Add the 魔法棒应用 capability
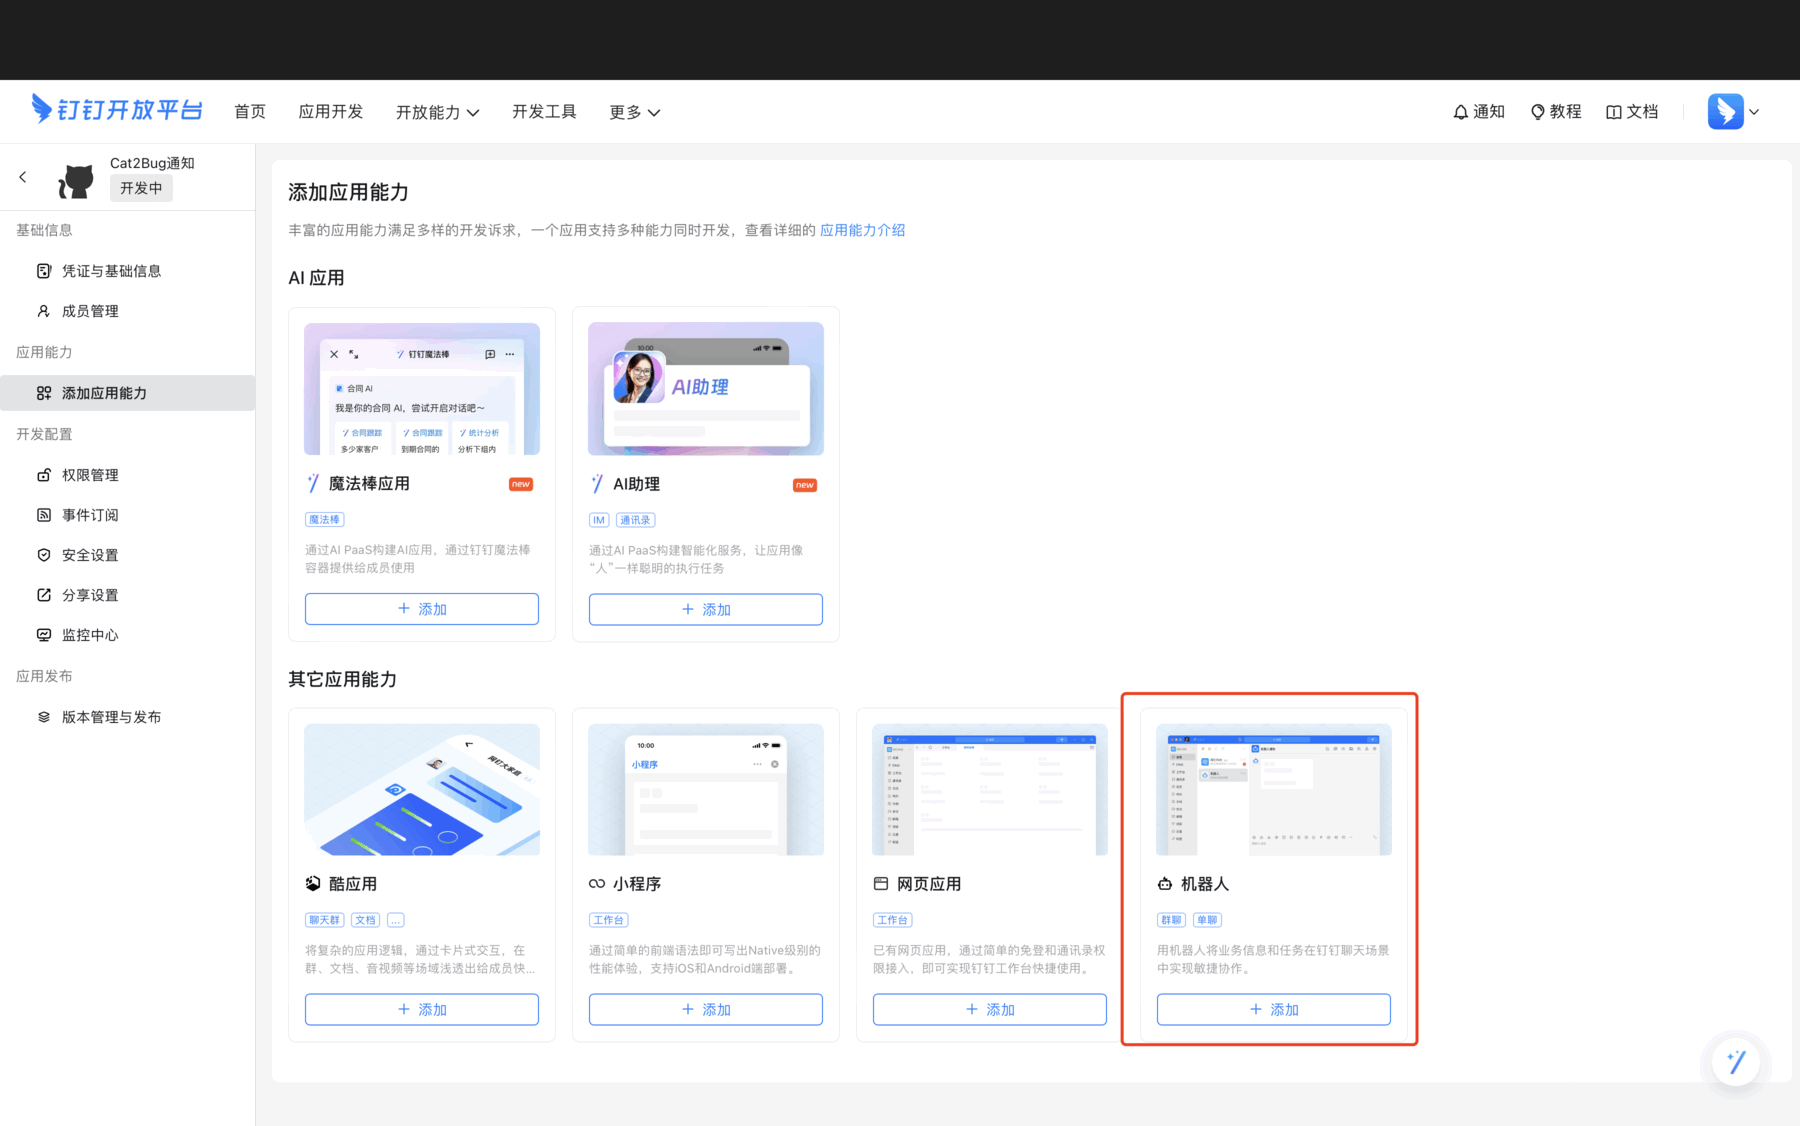This screenshot has width=1800, height=1126. point(422,609)
